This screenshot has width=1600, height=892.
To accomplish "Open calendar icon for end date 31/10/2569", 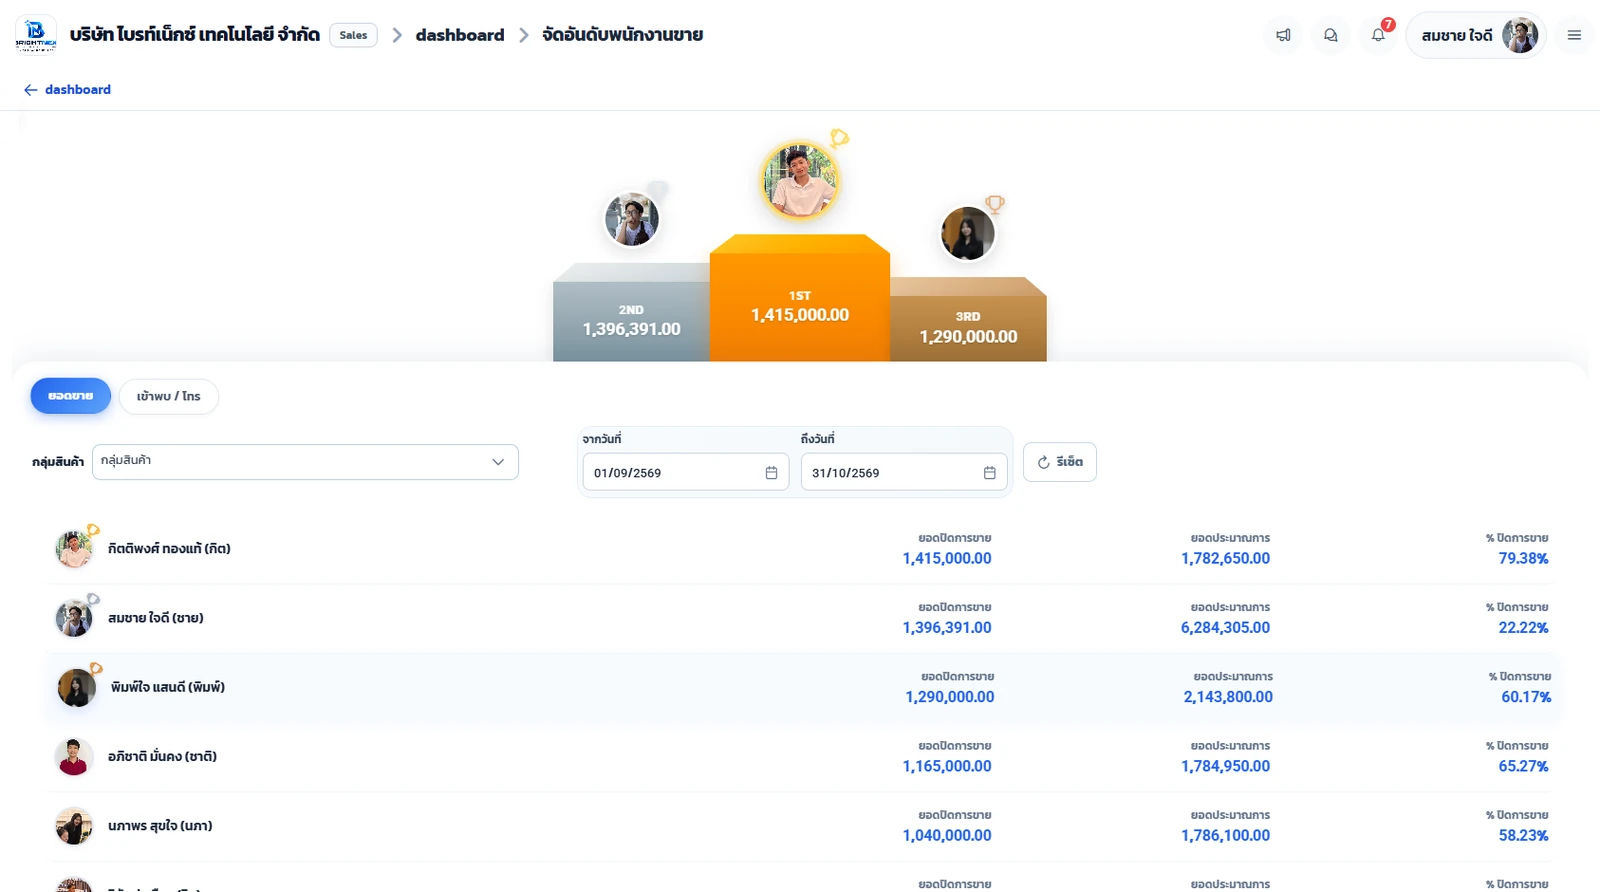I will [989, 473].
